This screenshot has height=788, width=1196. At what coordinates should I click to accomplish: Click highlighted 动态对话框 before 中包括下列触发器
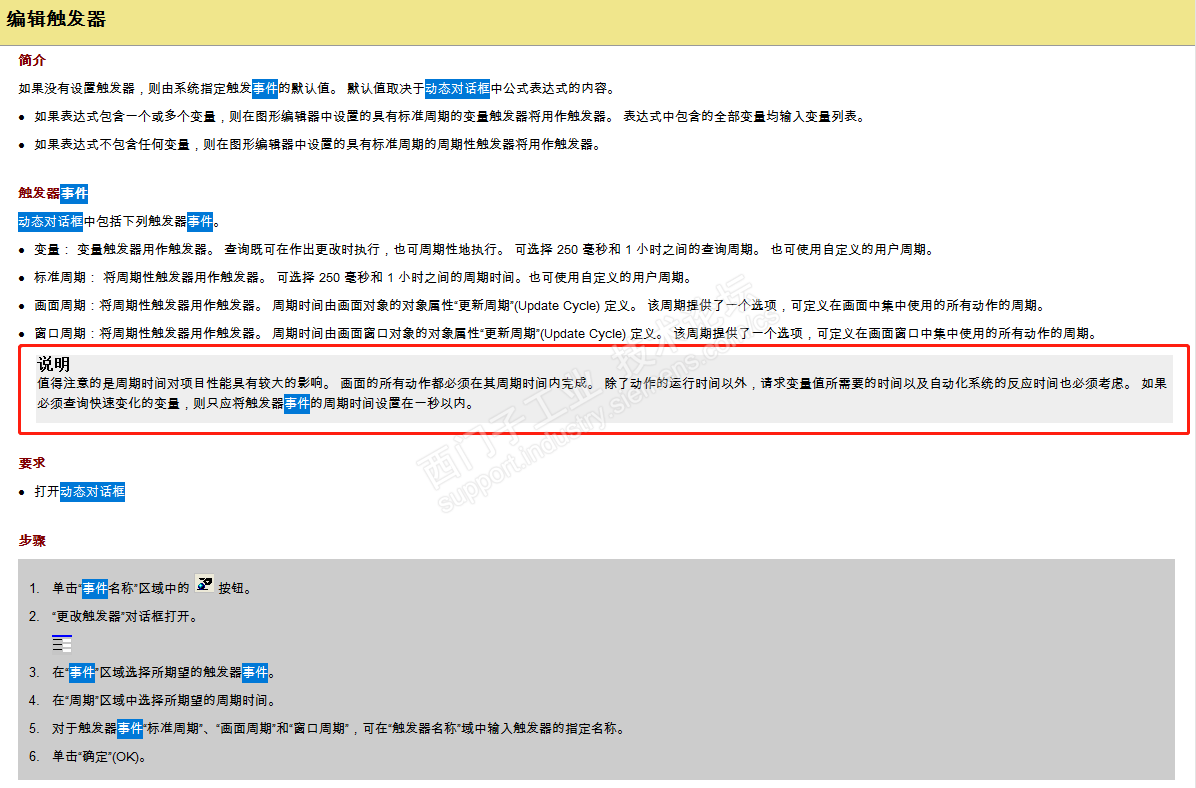(50, 222)
